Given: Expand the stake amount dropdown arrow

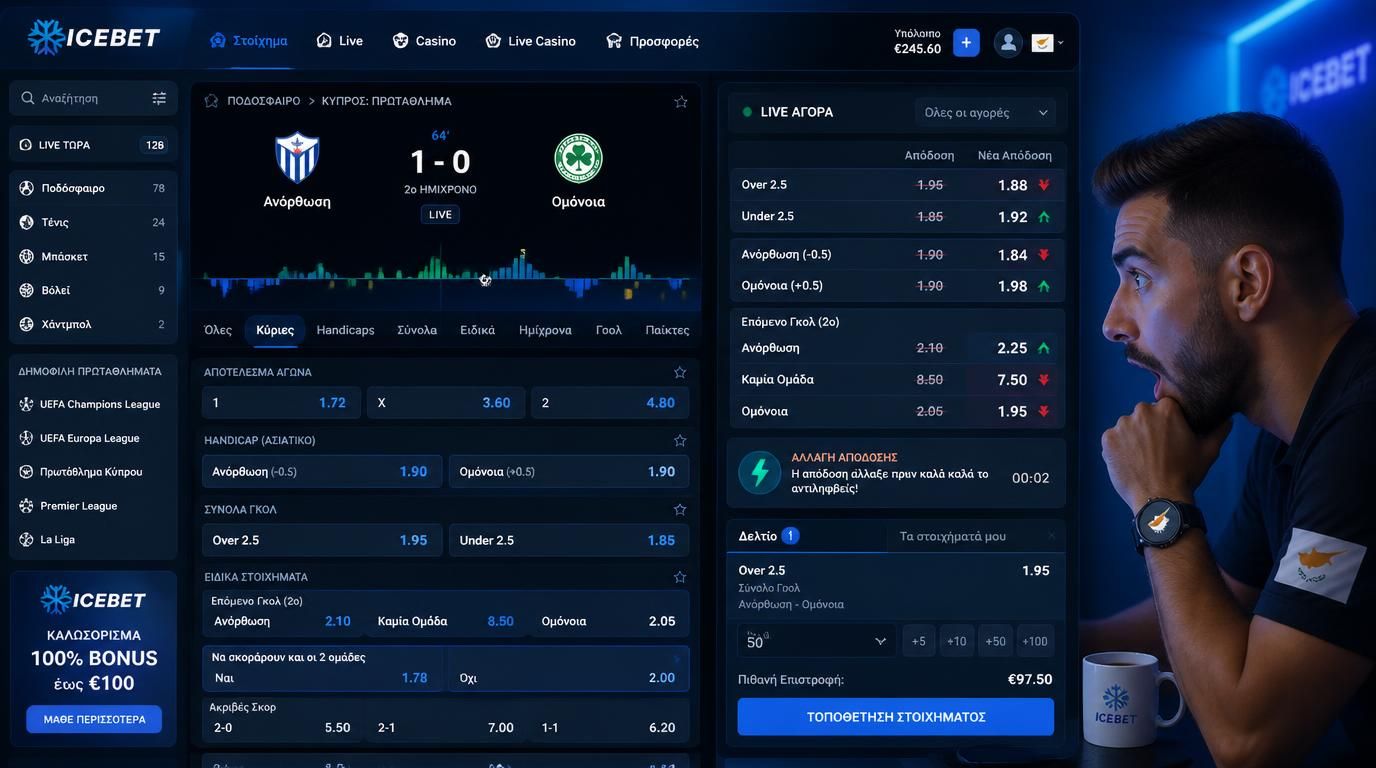Looking at the screenshot, I should [x=880, y=641].
